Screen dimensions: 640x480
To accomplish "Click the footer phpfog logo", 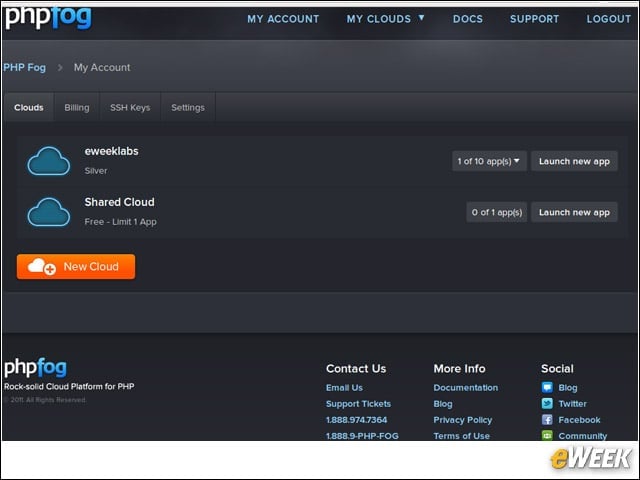I will pos(36,368).
